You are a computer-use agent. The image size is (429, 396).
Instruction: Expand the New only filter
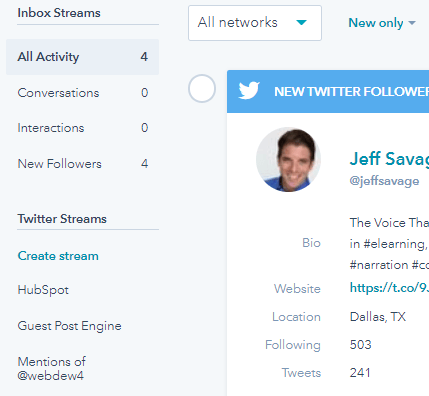tap(382, 23)
